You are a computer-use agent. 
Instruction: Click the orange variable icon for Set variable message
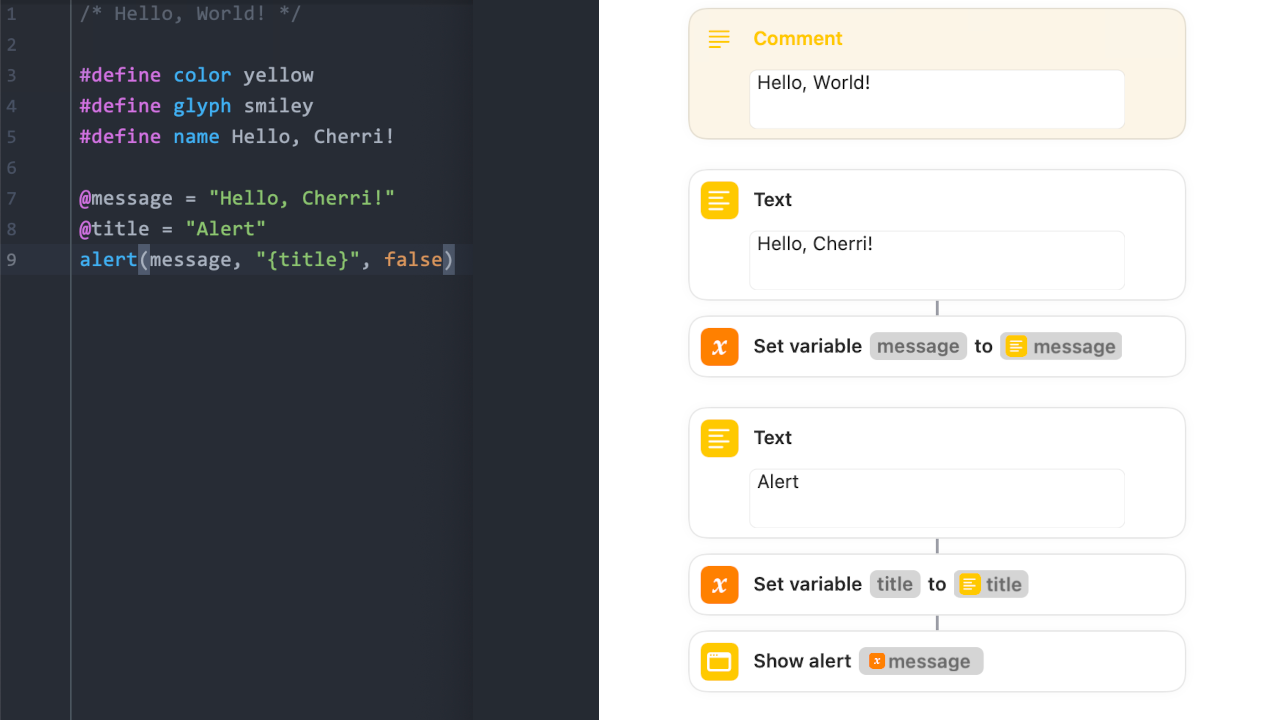click(x=719, y=347)
